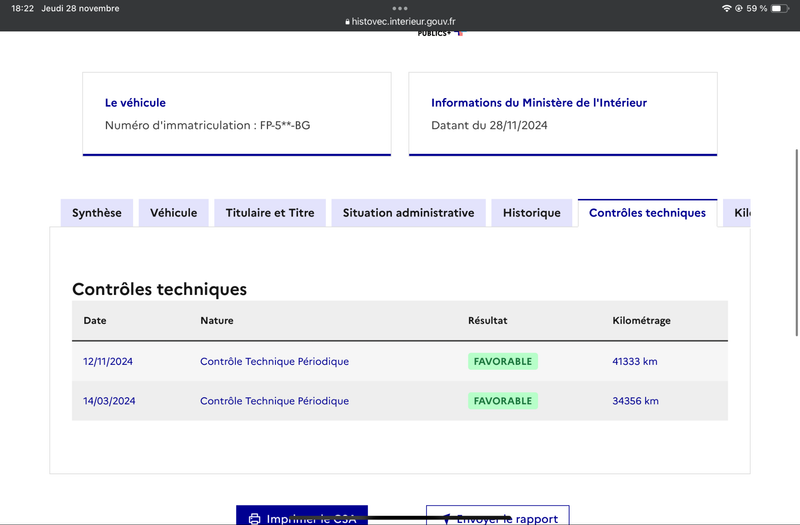This screenshot has width=800, height=525.
Task: Tap the battery indicator icon
Action: pyautogui.click(x=780, y=8)
